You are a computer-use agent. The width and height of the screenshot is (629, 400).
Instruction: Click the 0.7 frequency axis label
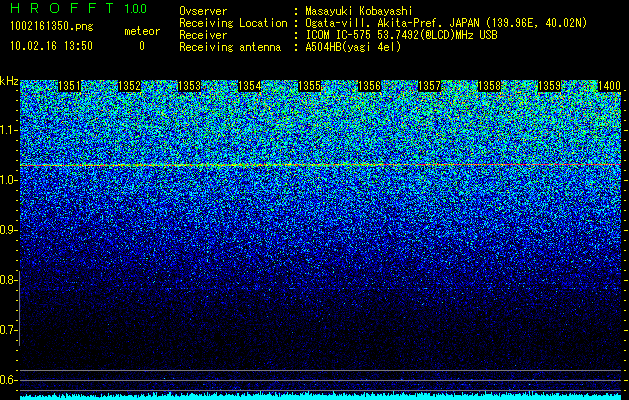point(8,330)
